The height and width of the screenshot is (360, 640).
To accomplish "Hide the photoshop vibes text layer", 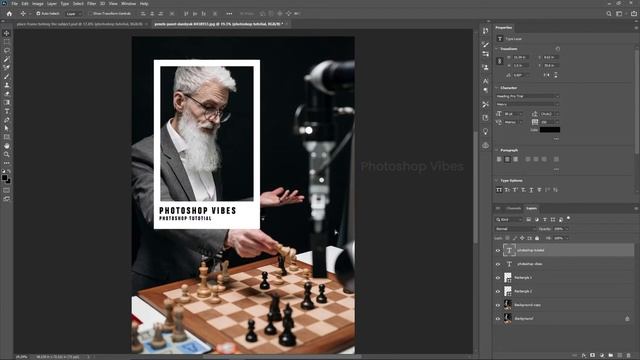I will pyautogui.click(x=498, y=264).
